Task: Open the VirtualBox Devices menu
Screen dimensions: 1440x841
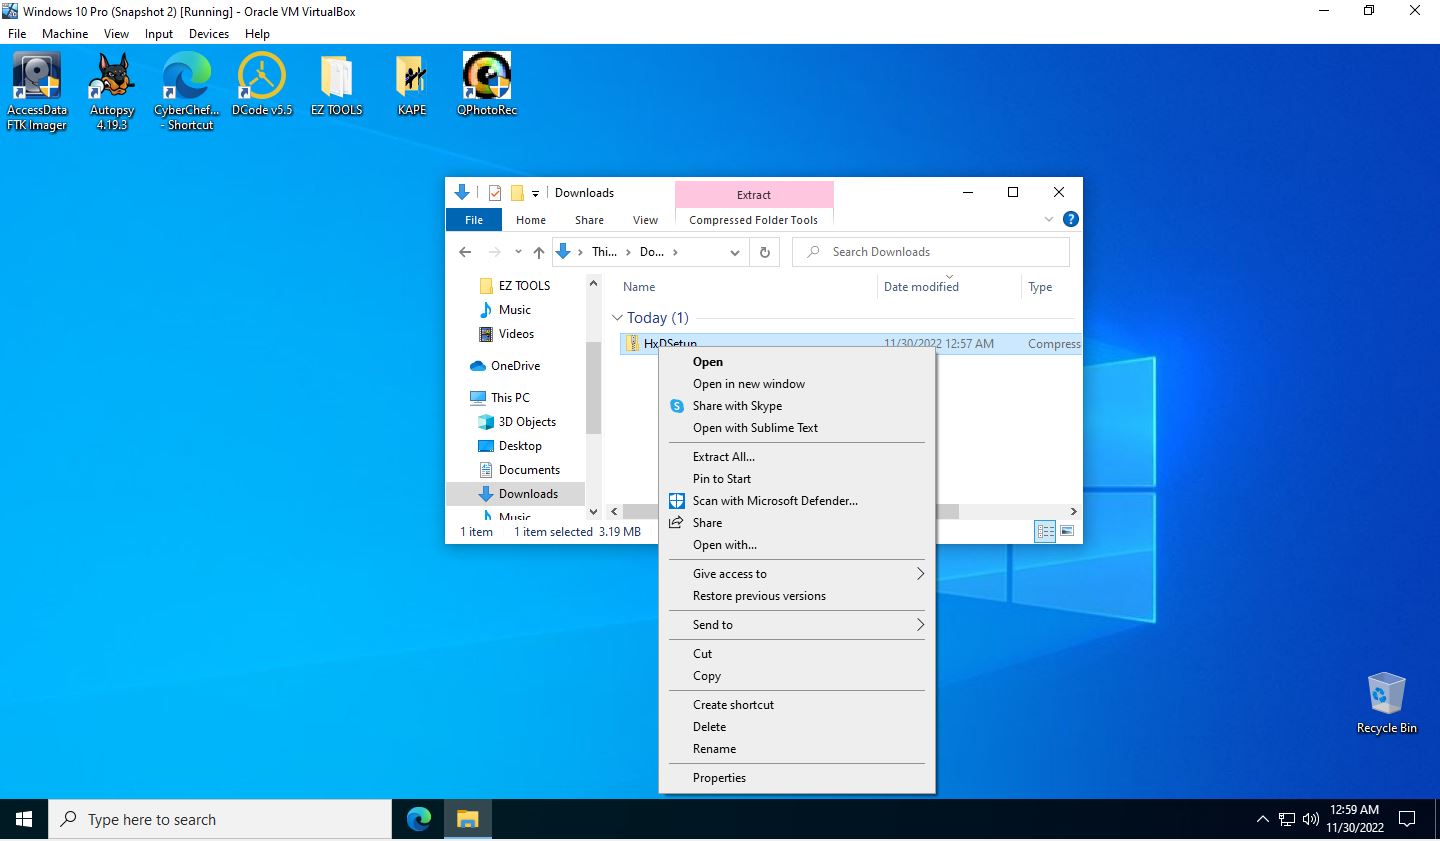Action: (x=209, y=34)
